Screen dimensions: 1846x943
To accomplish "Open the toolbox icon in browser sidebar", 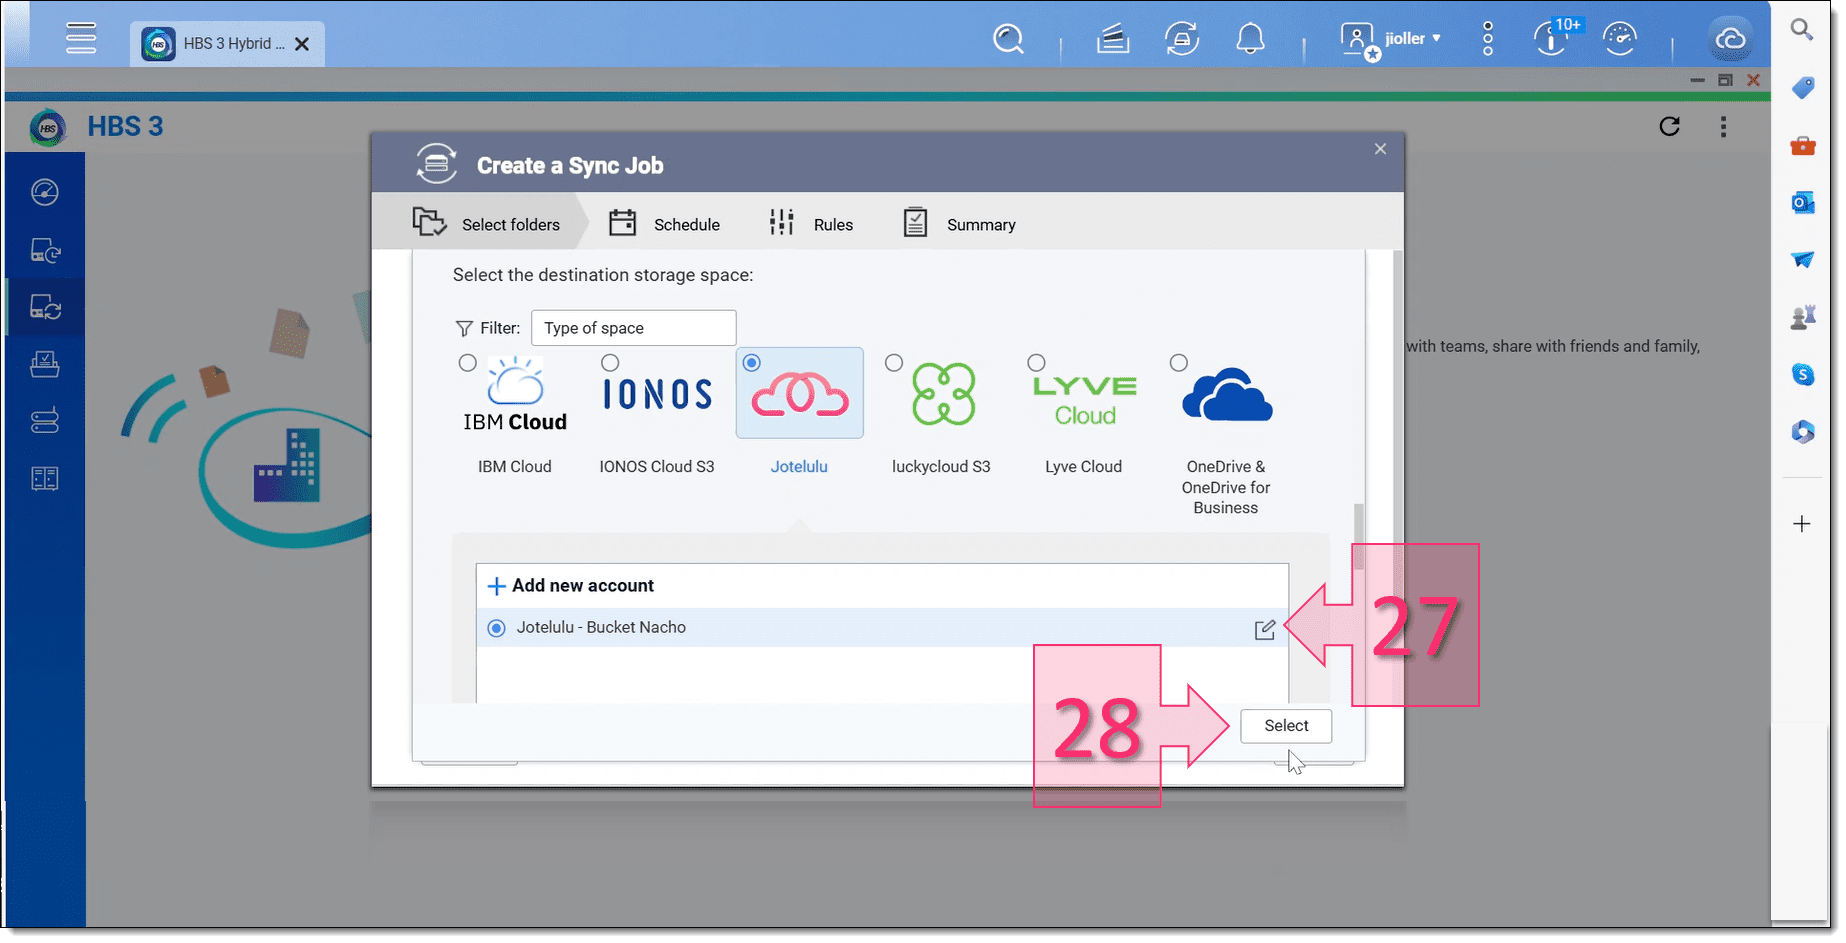I will coord(1802,146).
